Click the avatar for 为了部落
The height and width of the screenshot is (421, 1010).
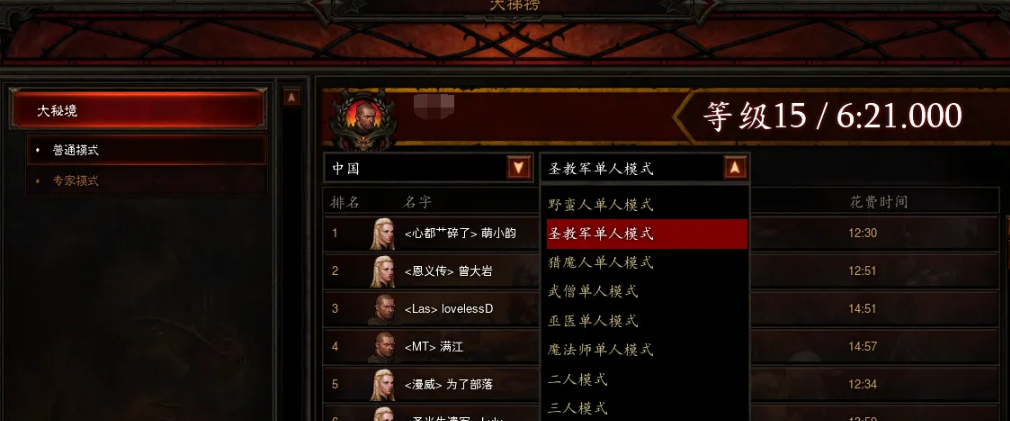click(x=382, y=385)
